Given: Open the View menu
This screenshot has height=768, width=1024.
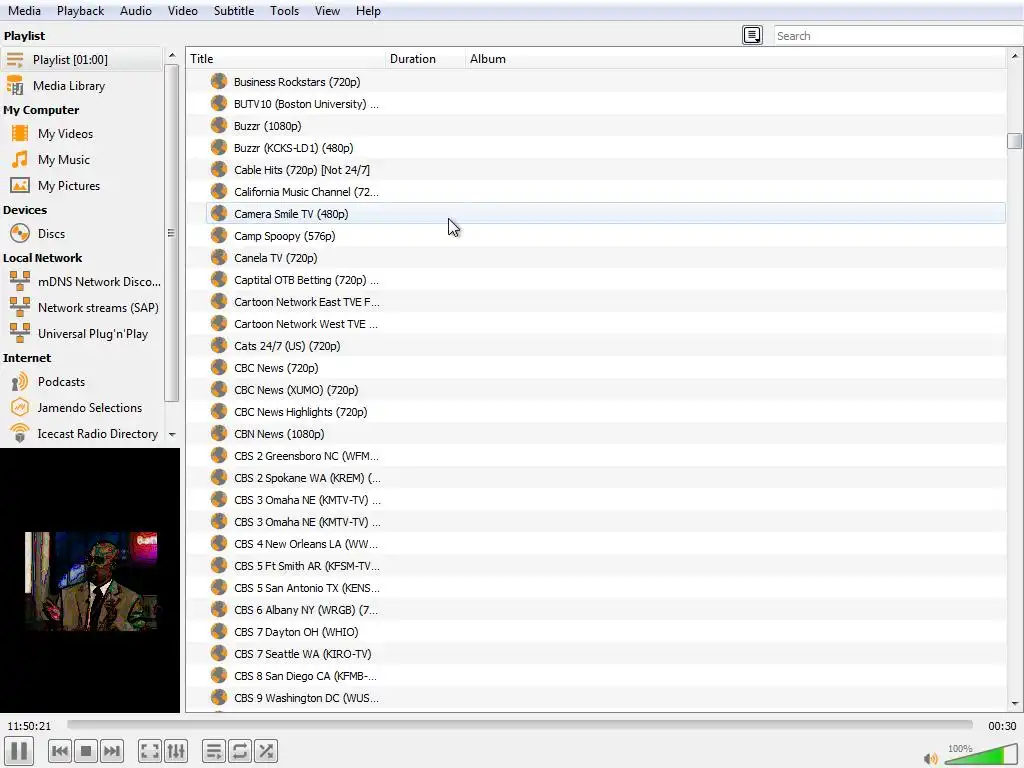Looking at the screenshot, I should point(327,11).
